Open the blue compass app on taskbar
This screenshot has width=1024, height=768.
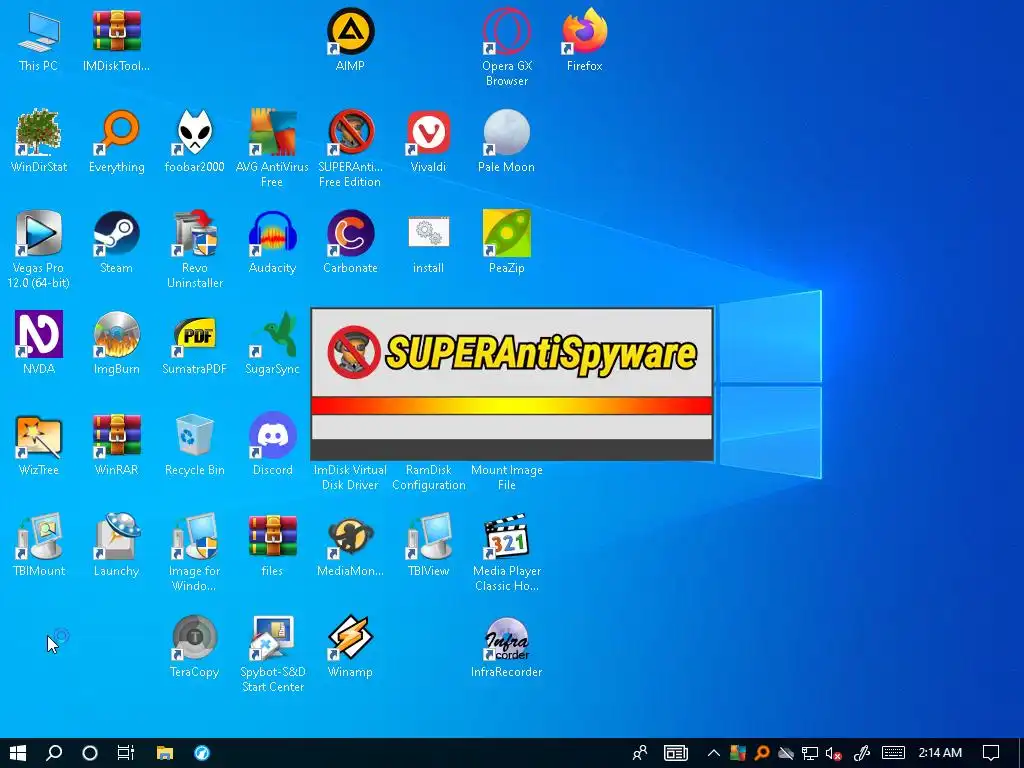202,753
